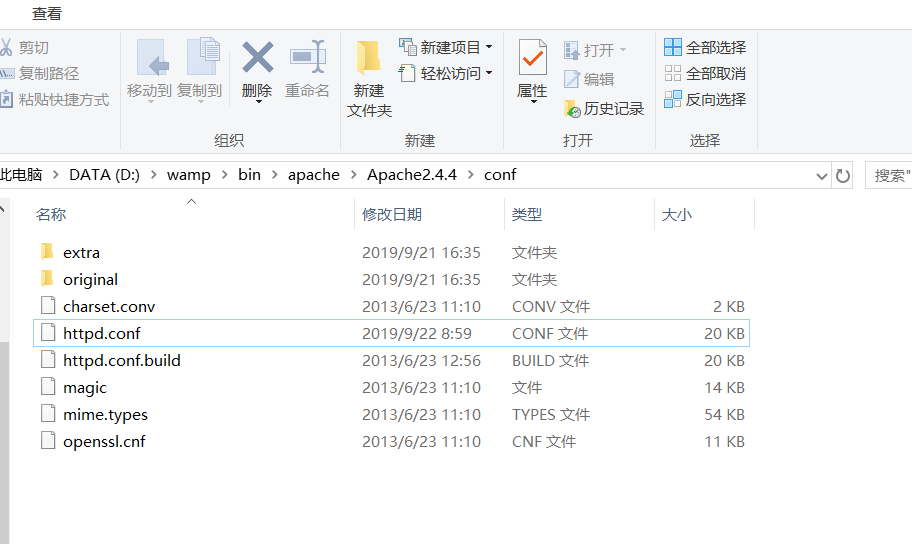Go to 此电脑 in the breadcrumb
This screenshot has height=544, width=912.
tap(21, 175)
